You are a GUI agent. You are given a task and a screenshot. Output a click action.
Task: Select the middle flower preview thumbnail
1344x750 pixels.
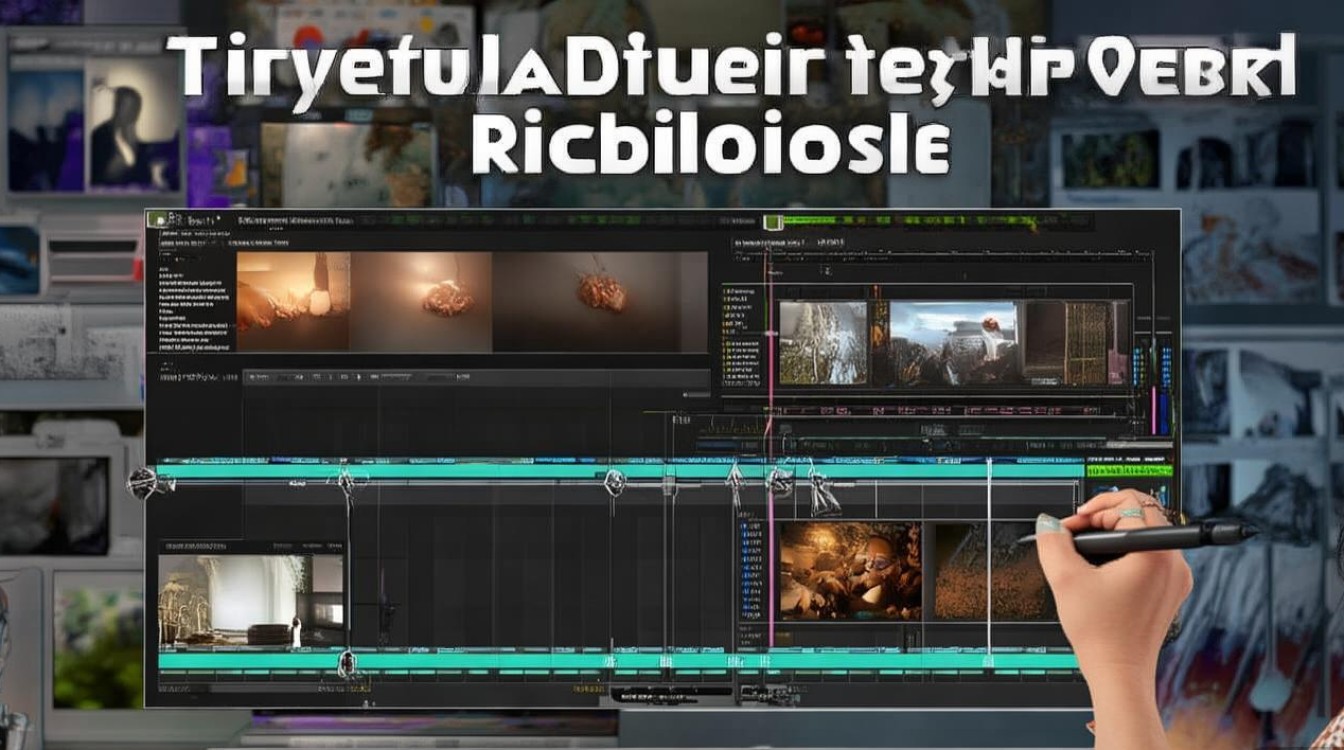[x=421, y=301]
